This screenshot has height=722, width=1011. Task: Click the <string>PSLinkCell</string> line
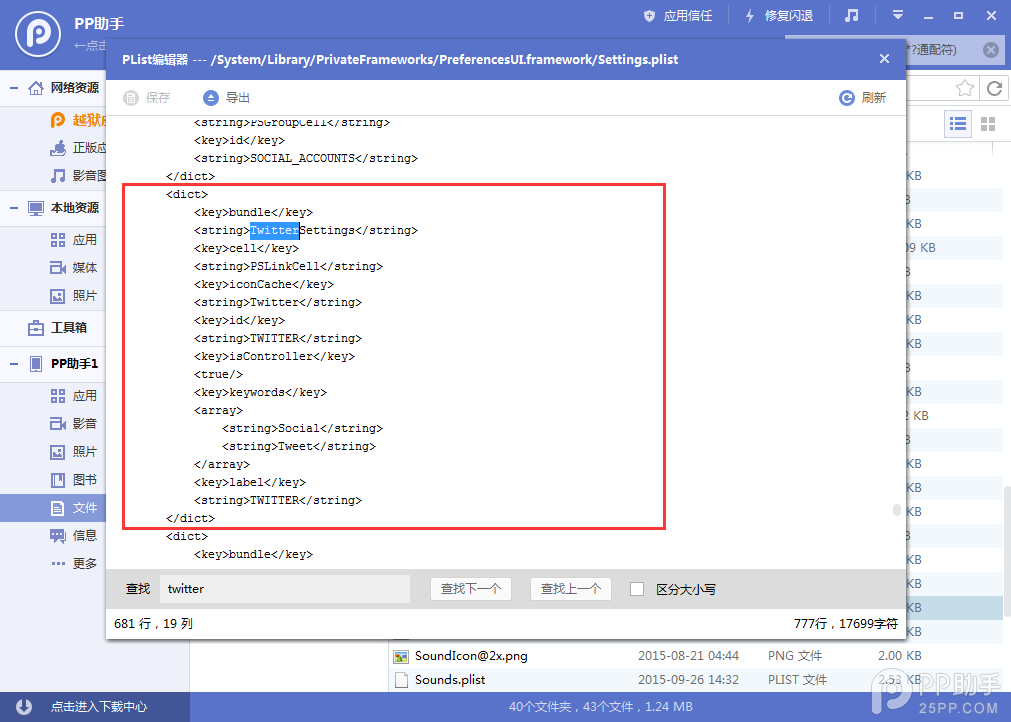pyautogui.click(x=288, y=266)
